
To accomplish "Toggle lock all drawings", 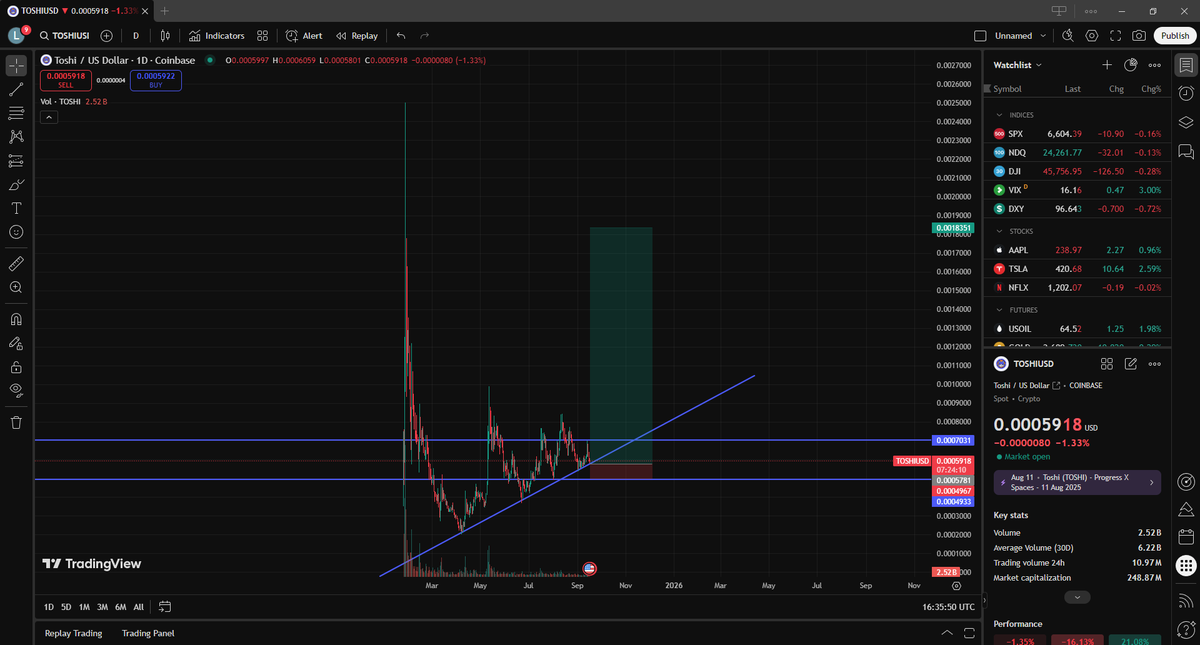I will [x=16, y=367].
